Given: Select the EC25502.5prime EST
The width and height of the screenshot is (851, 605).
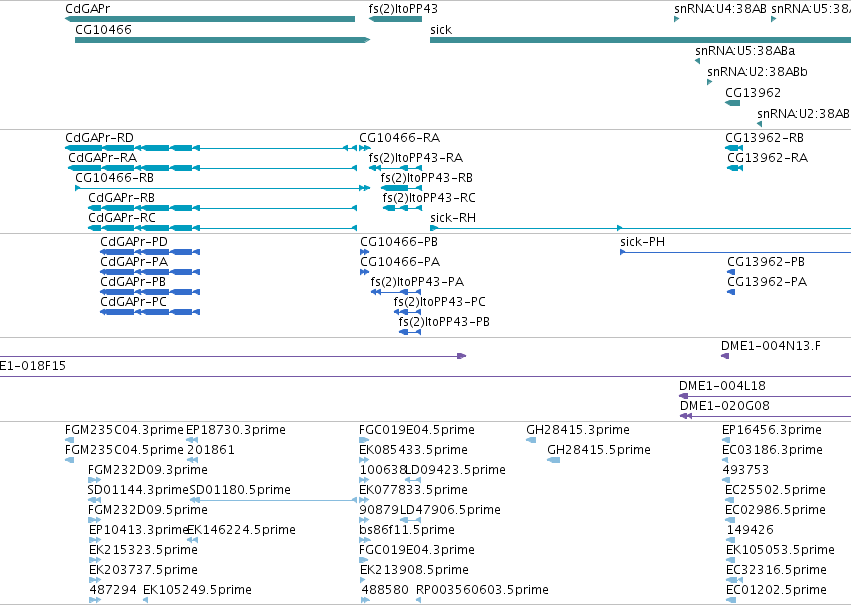Looking at the screenshot, I should tap(730, 500).
